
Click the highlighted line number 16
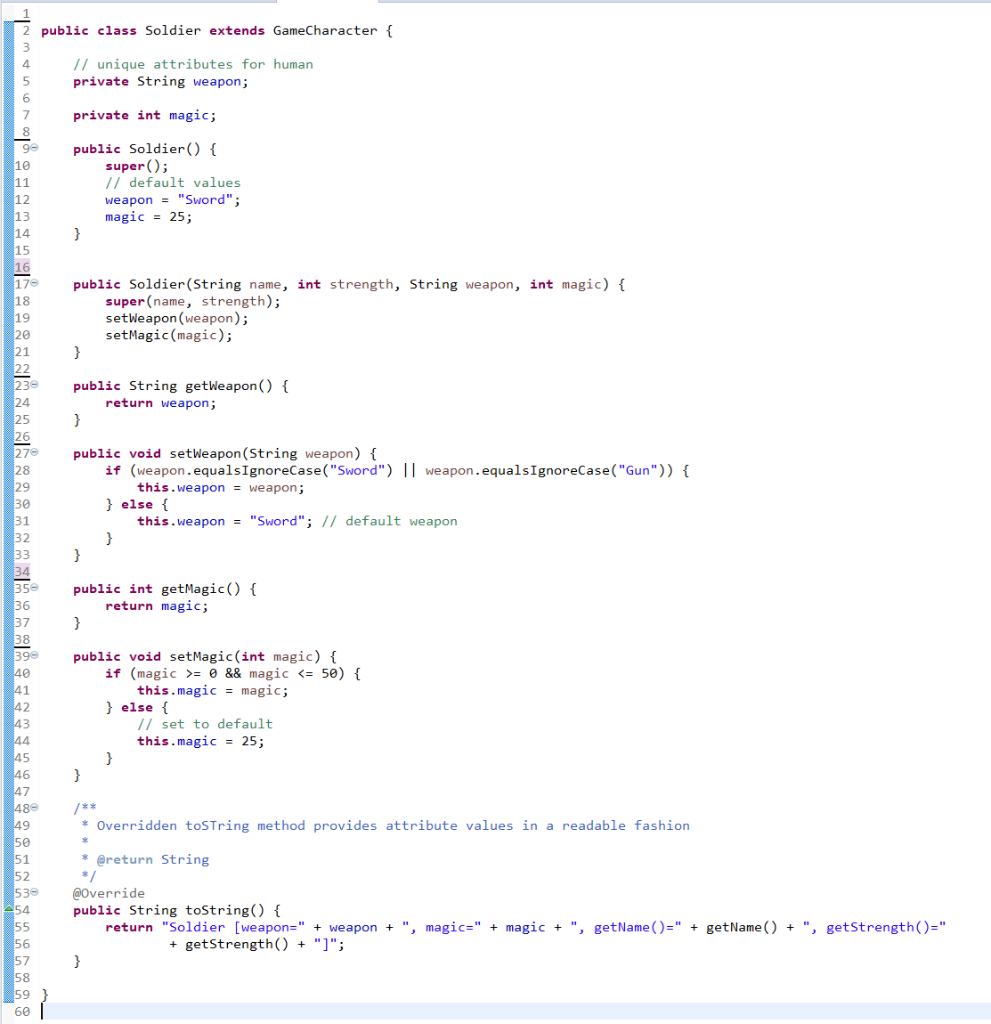coord(22,267)
